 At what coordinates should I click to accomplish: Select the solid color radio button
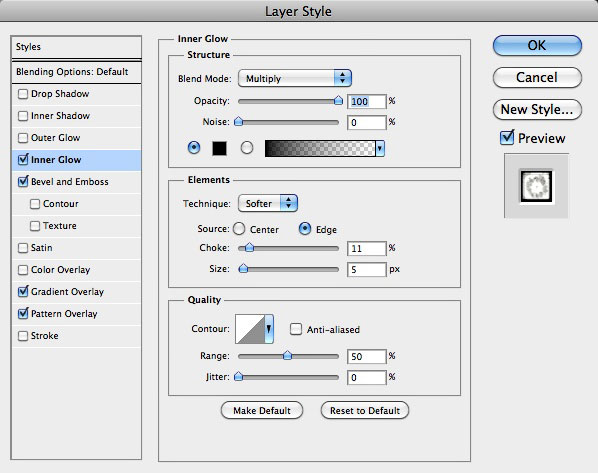(194, 147)
